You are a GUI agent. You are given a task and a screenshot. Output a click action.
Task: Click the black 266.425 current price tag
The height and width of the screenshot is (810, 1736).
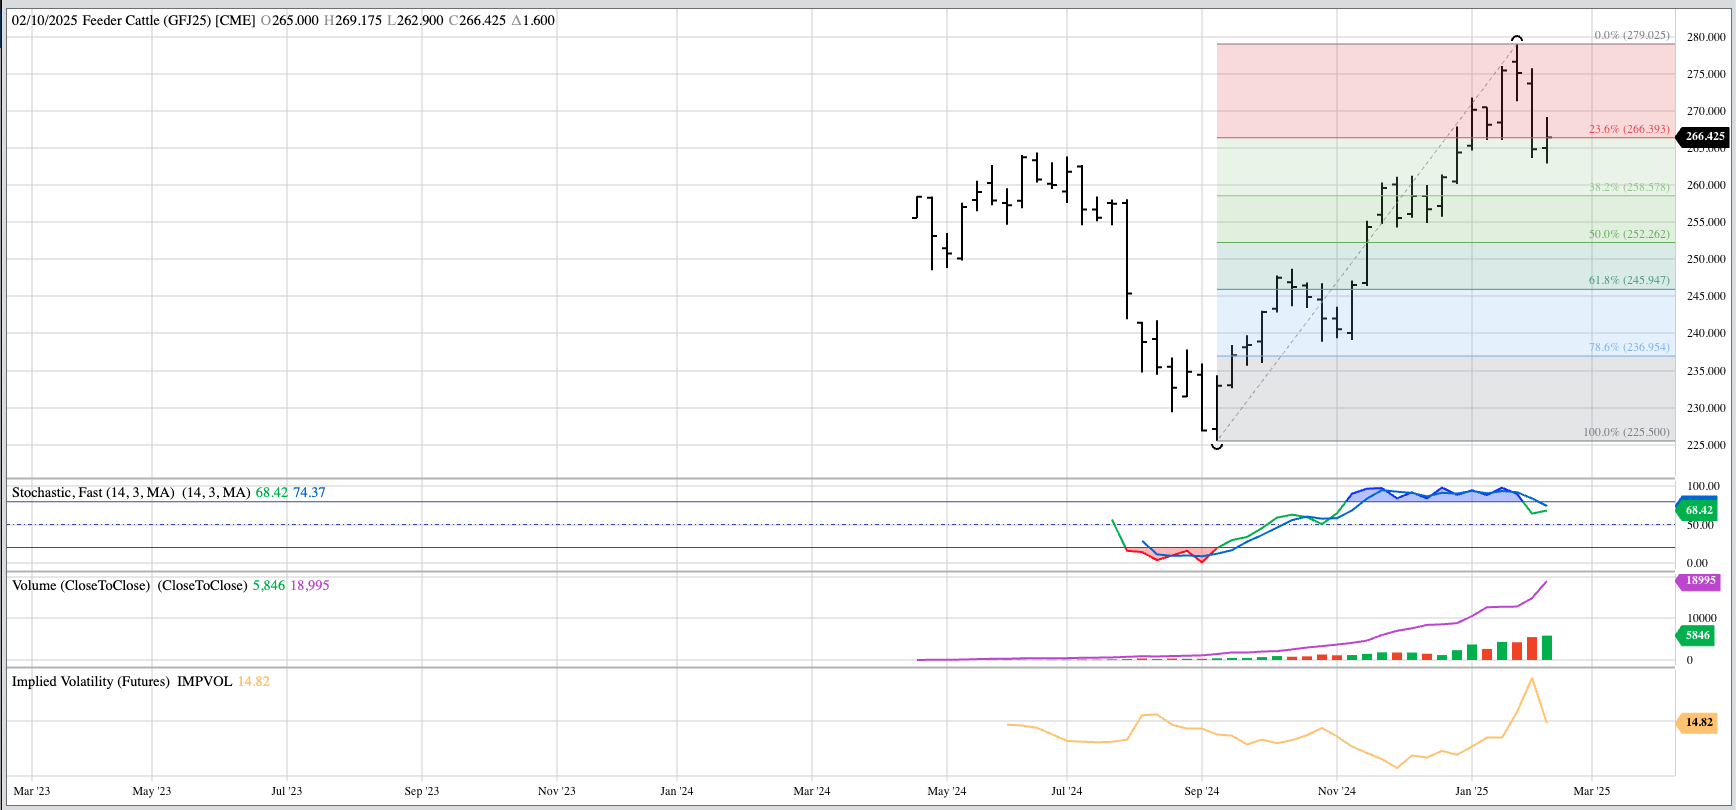(x=1704, y=136)
